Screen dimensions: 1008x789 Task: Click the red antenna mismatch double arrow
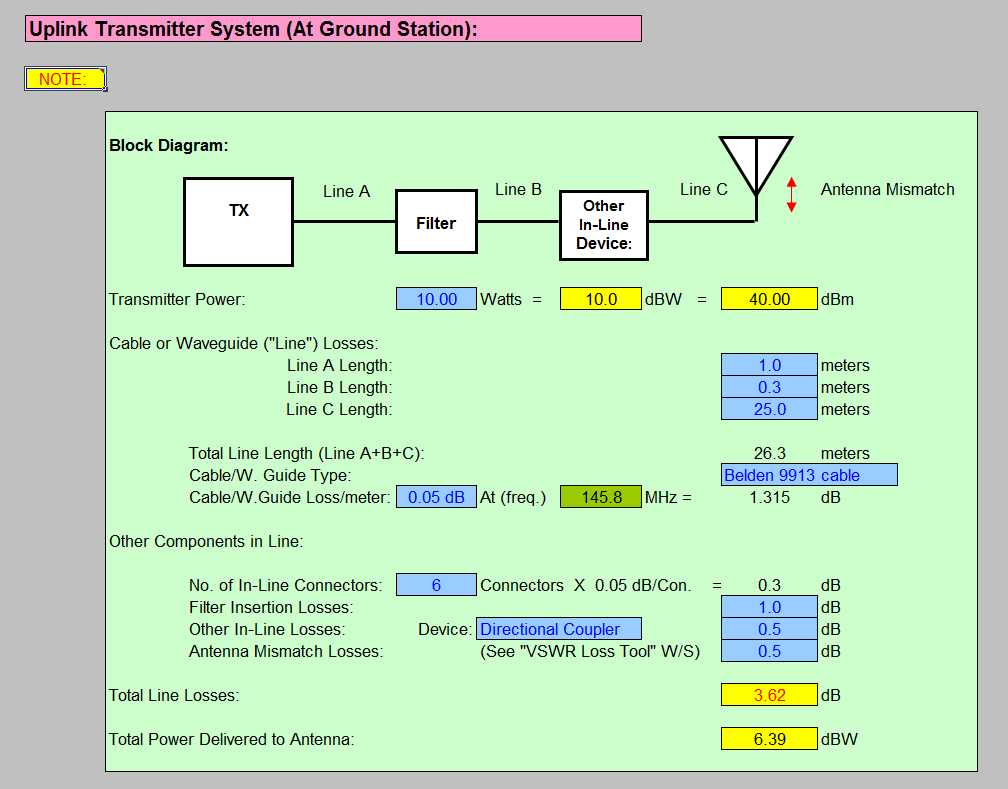[x=791, y=195]
